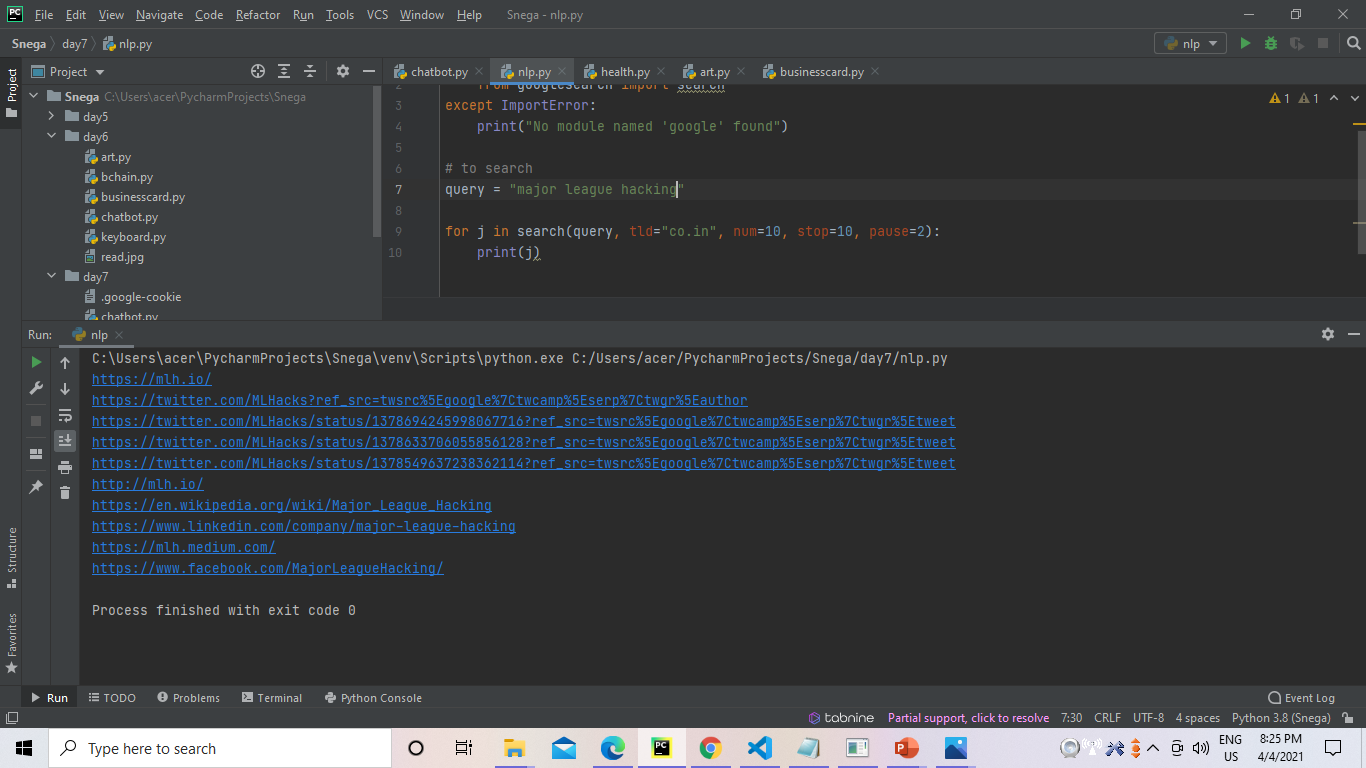Open UTF-8 encoding selector
Screen dimensions: 1366x768
[1148, 718]
